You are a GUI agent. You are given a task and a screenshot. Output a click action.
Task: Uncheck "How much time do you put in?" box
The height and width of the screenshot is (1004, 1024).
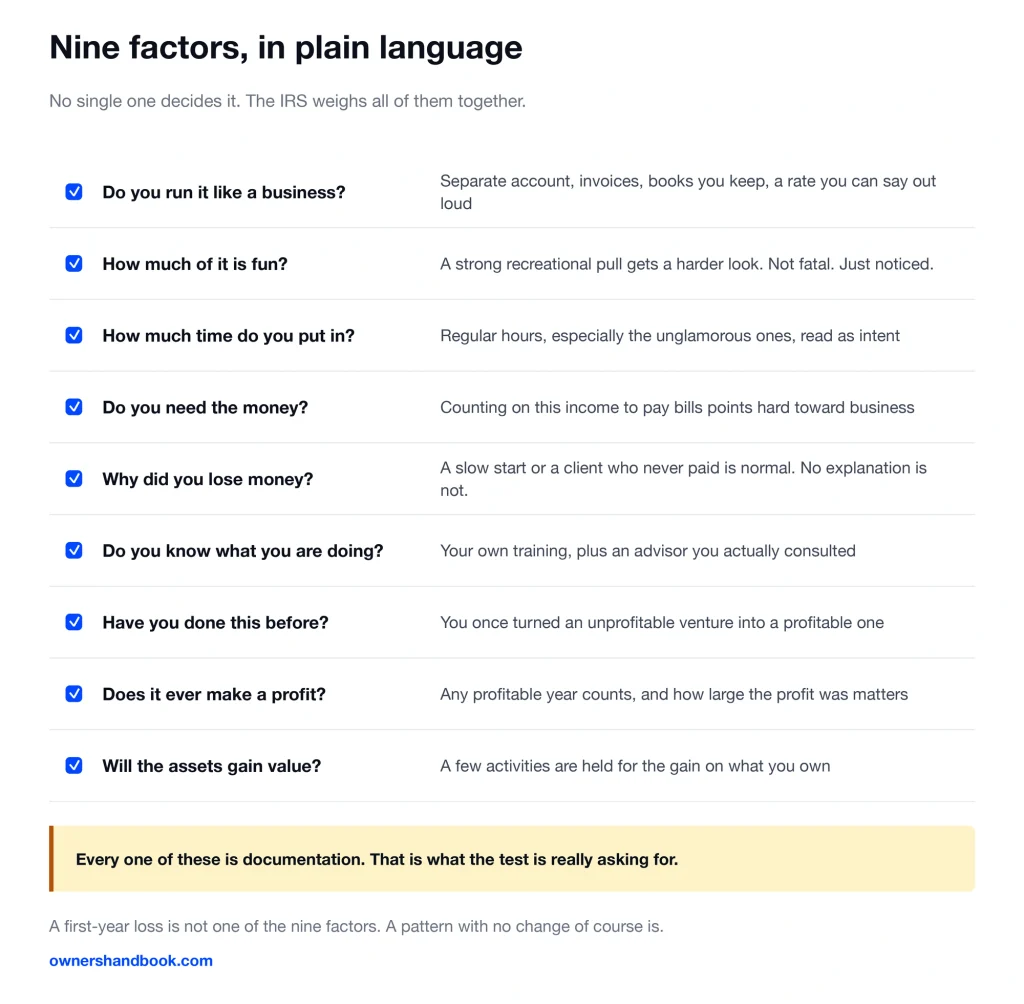74,336
